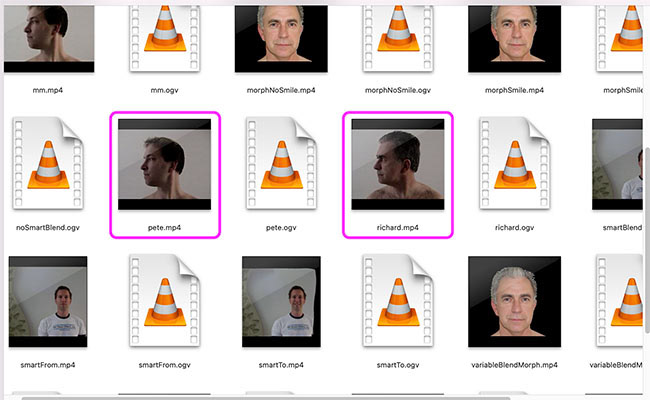Select the smartFrom.mp4 video thumbnail
Image resolution: width=650 pixels, height=400 pixels.
click(x=48, y=301)
